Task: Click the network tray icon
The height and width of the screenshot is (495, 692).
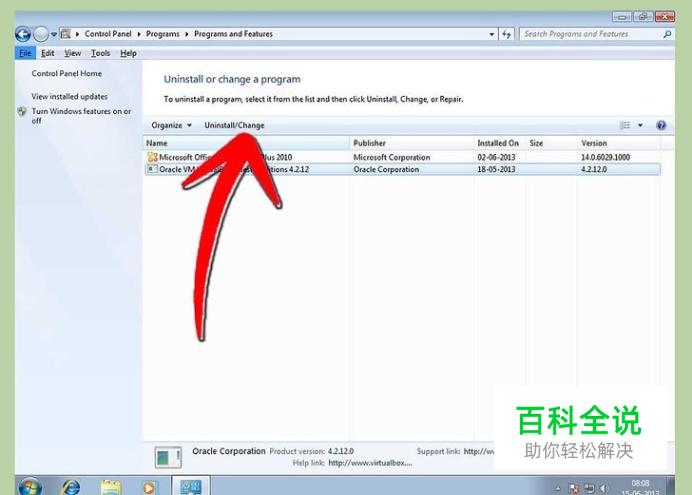Action: click(x=589, y=488)
